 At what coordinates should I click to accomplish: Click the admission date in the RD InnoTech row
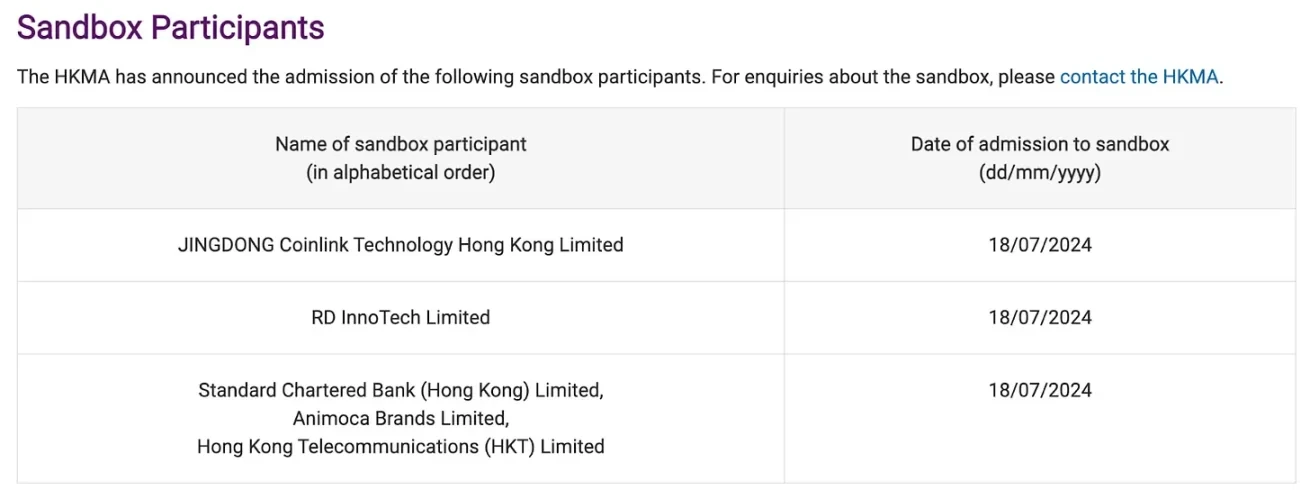click(1039, 318)
